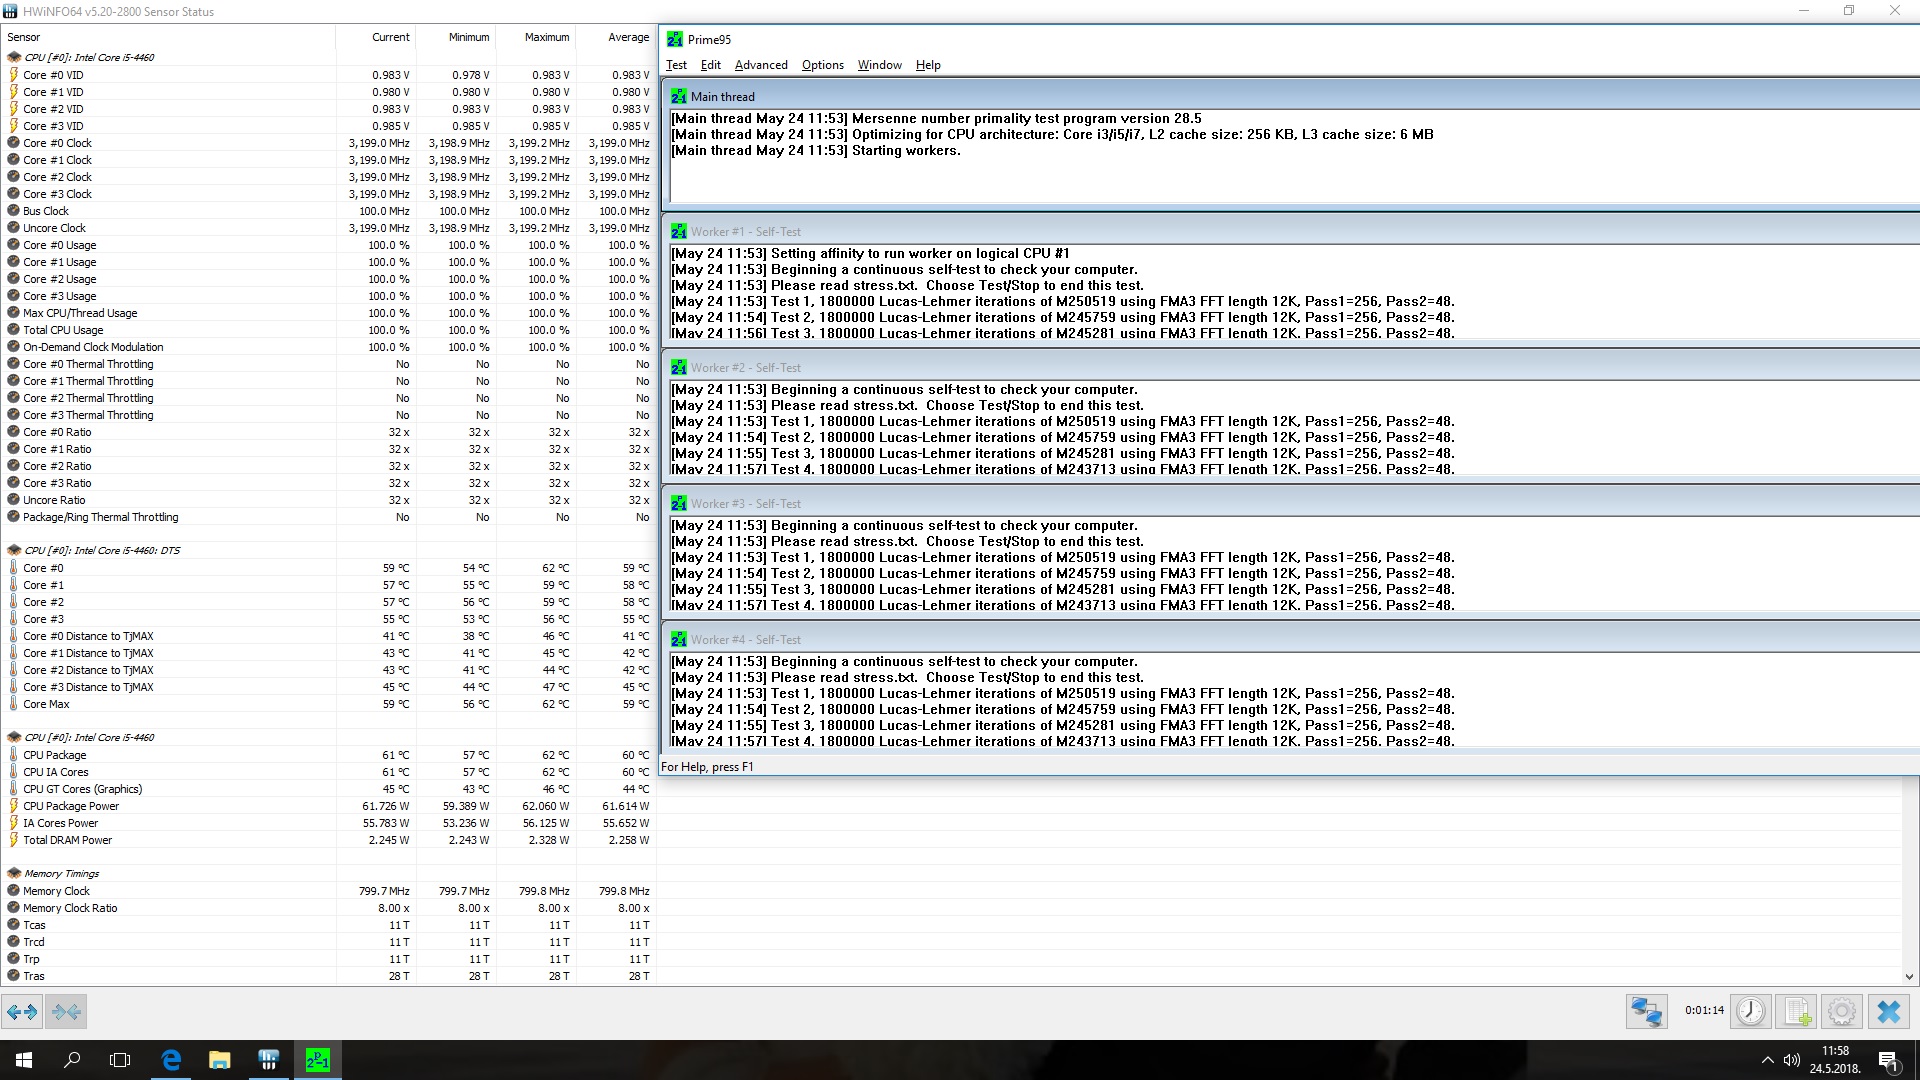Click the Maximum column header
Screen dimensions: 1920x1080
[x=536, y=37]
